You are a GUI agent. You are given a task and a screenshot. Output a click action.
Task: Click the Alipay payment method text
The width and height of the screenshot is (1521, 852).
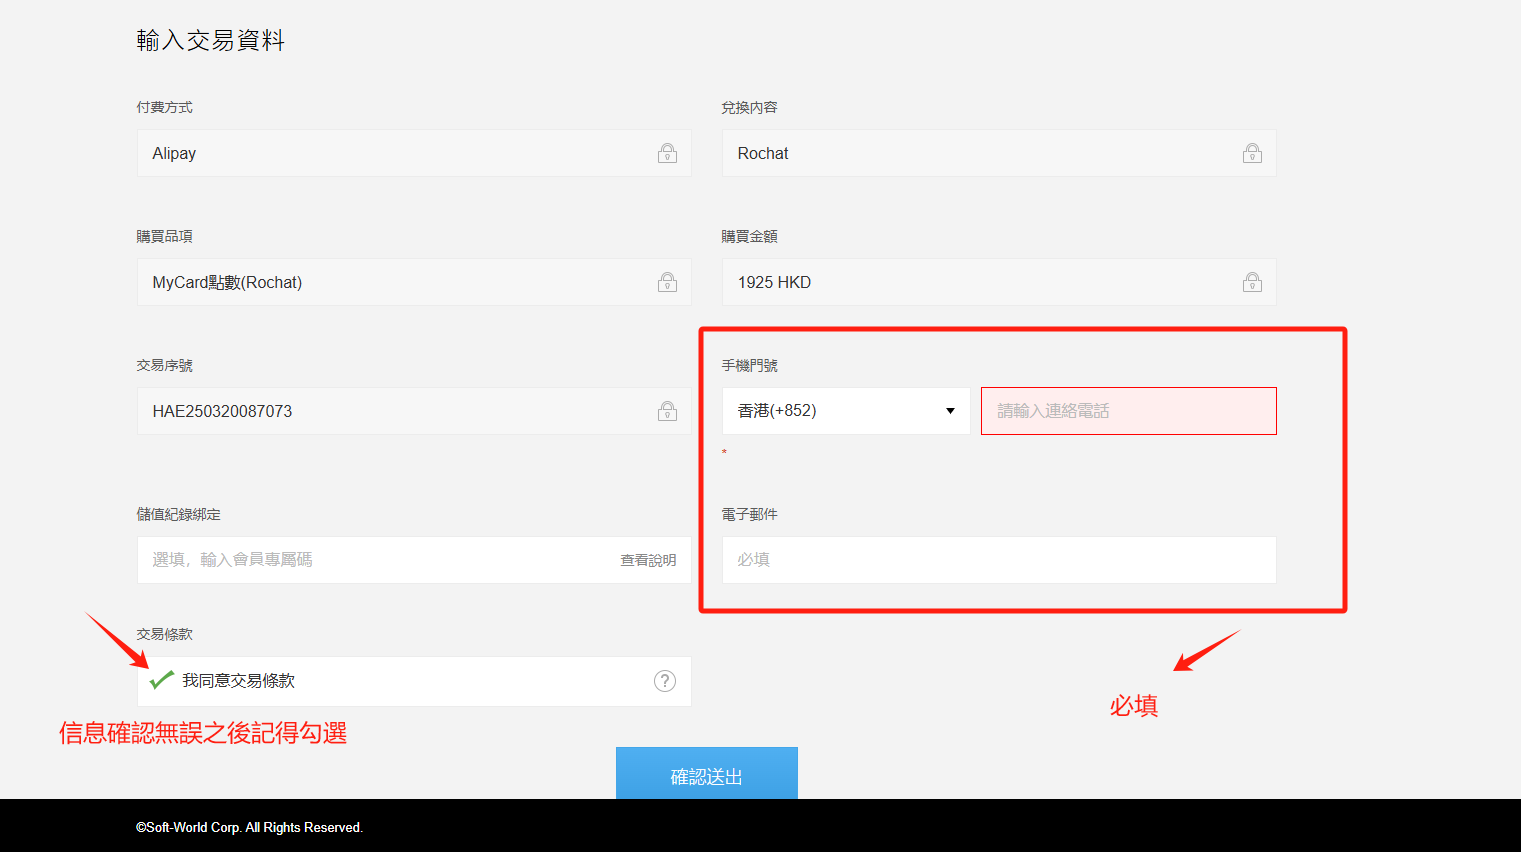point(174,153)
